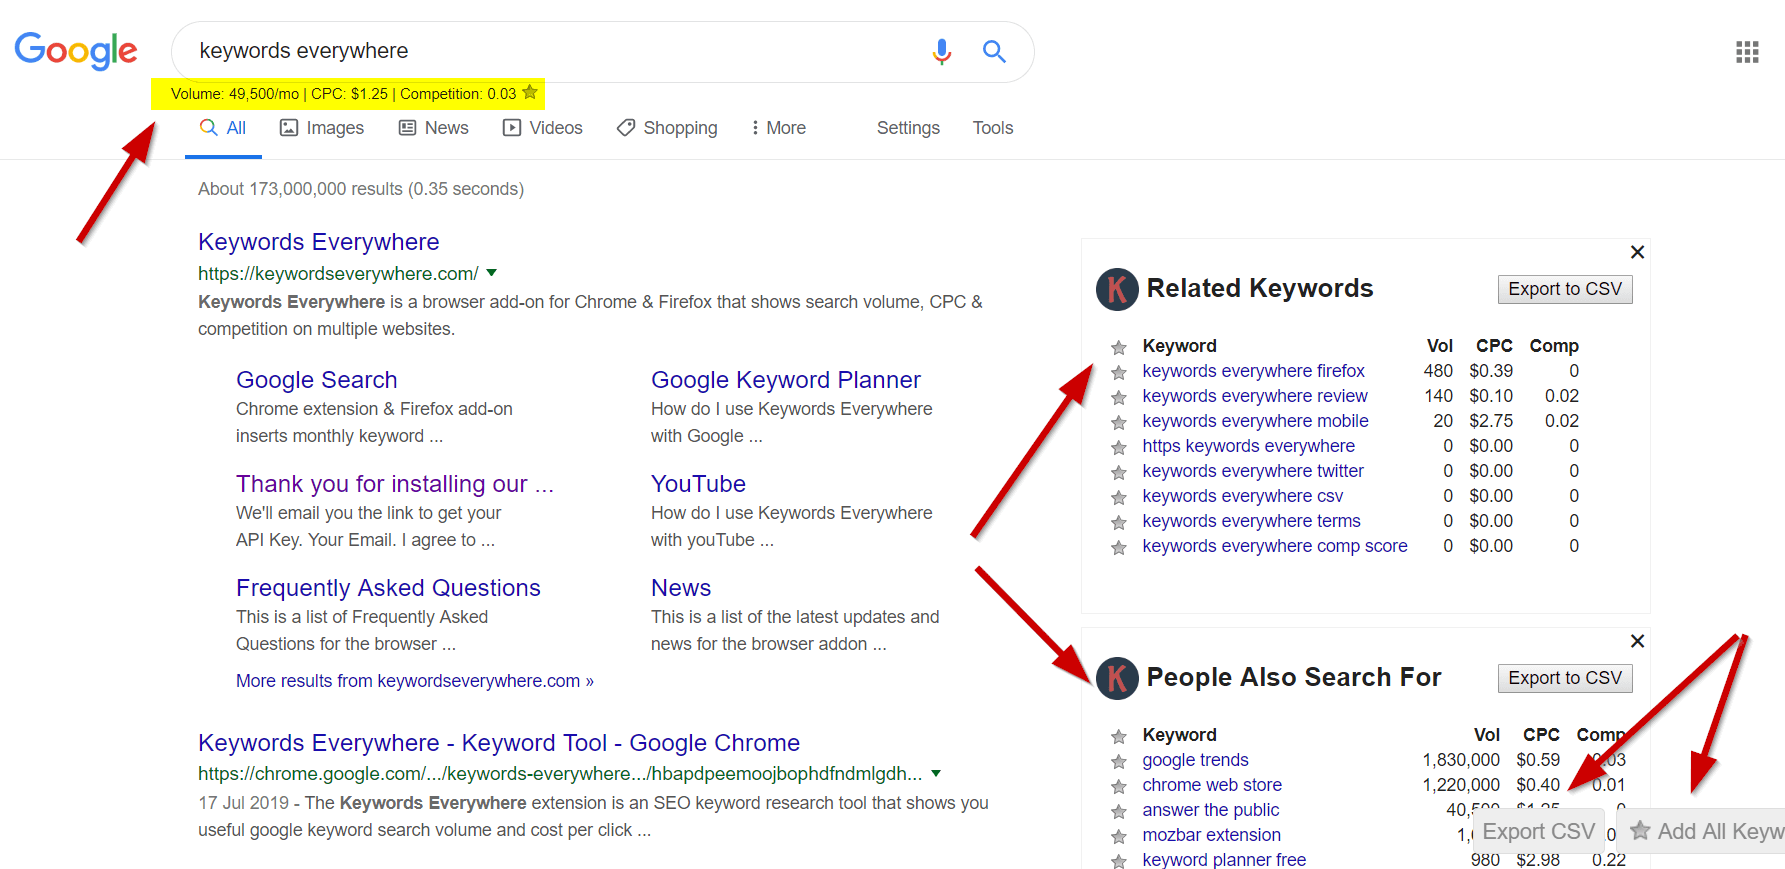Expand dropdown next to chrome.google.com URL
Image resolution: width=1785 pixels, height=869 pixels.
click(x=936, y=773)
